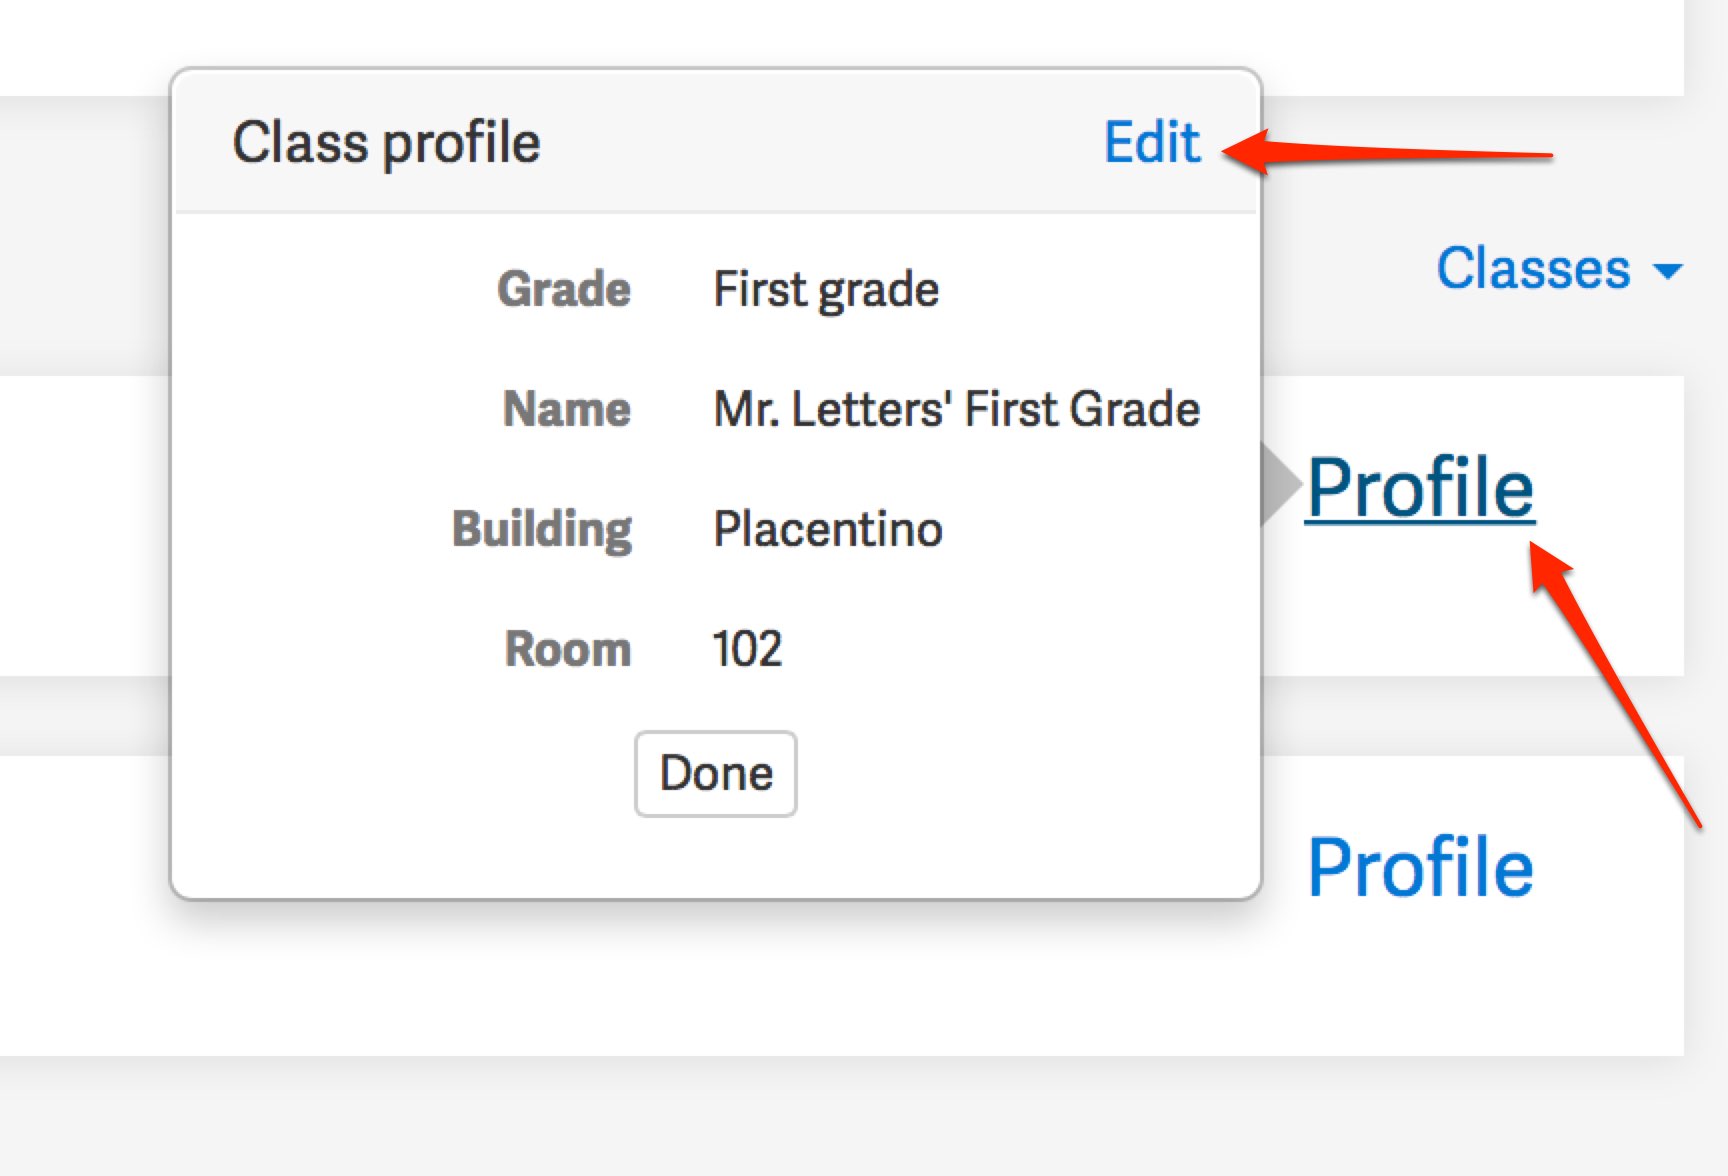The width and height of the screenshot is (1728, 1176).
Task: Select the Grade field label
Action: coord(564,289)
